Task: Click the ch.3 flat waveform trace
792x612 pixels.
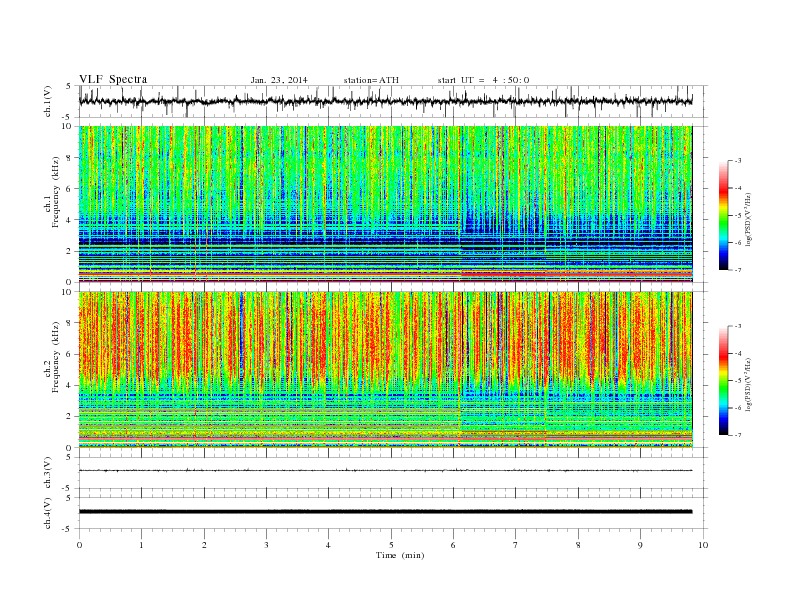Action: [x=385, y=471]
